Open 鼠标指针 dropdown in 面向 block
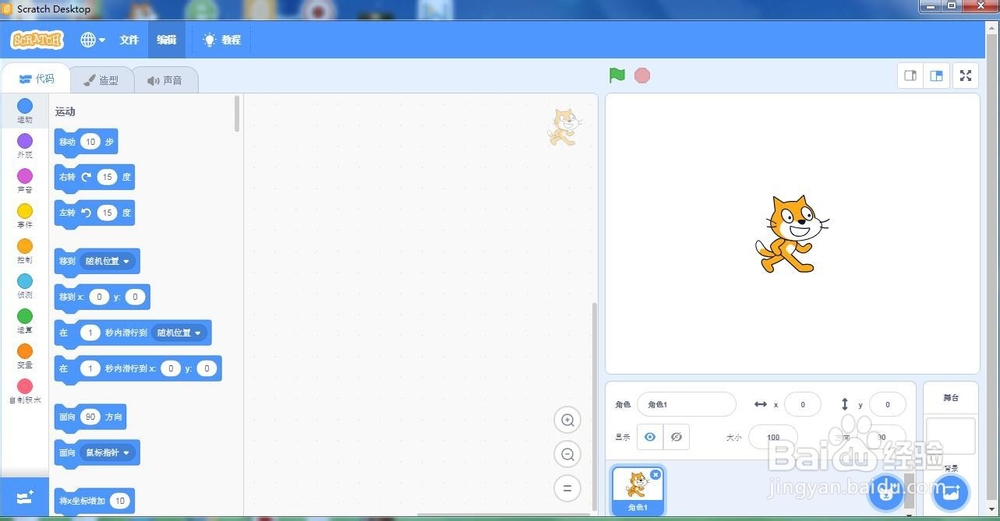The width and height of the screenshot is (1000, 521). (107, 453)
